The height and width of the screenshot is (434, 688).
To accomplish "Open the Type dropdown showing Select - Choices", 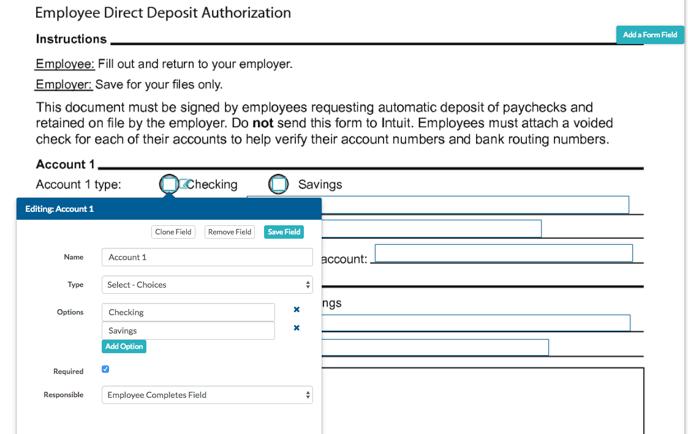I will 207,284.
